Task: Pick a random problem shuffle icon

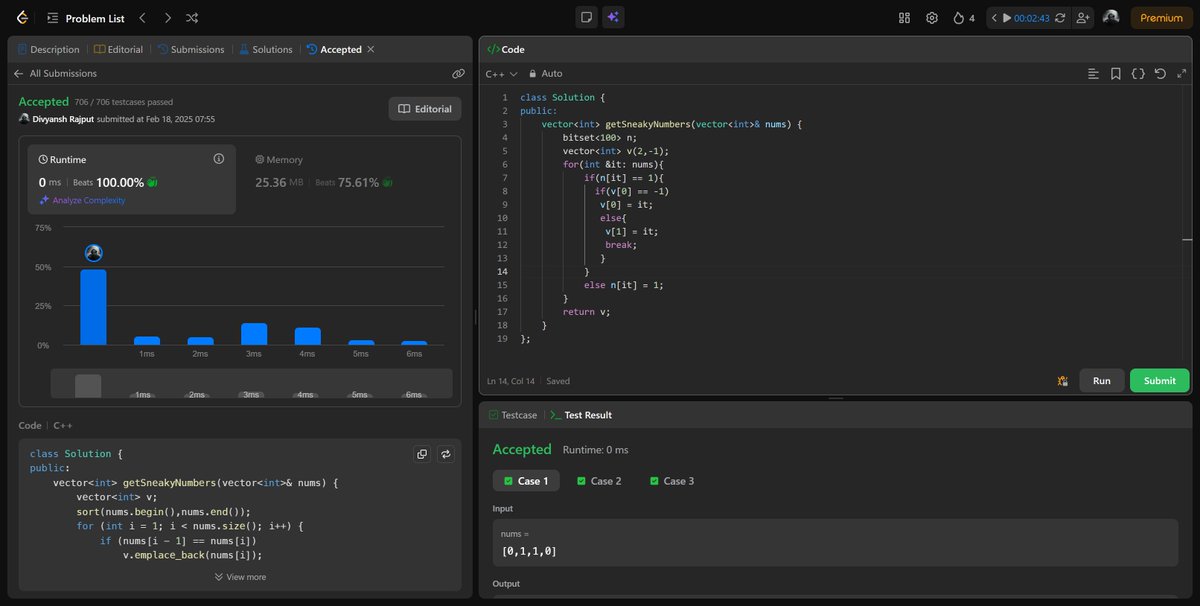Action: pos(192,18)
